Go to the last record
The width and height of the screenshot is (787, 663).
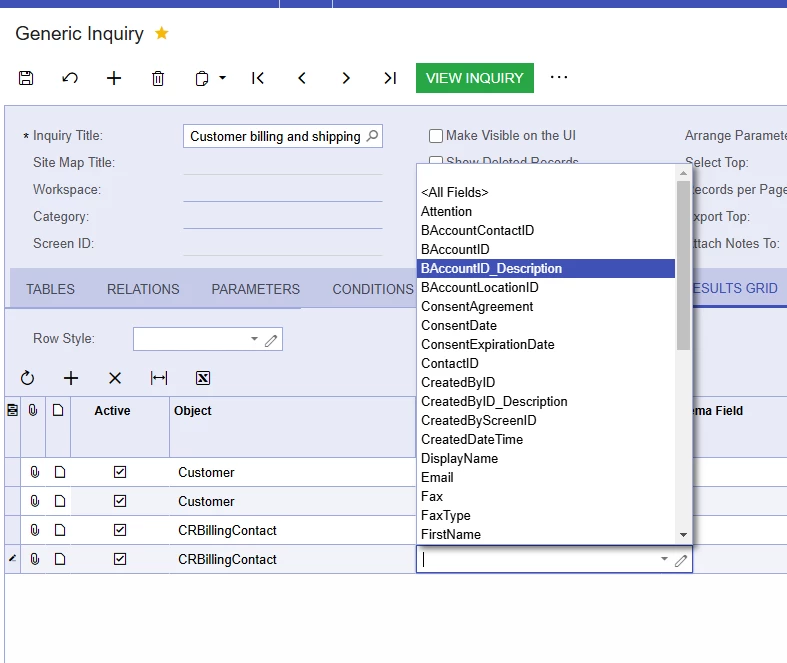tap(390, 78)
